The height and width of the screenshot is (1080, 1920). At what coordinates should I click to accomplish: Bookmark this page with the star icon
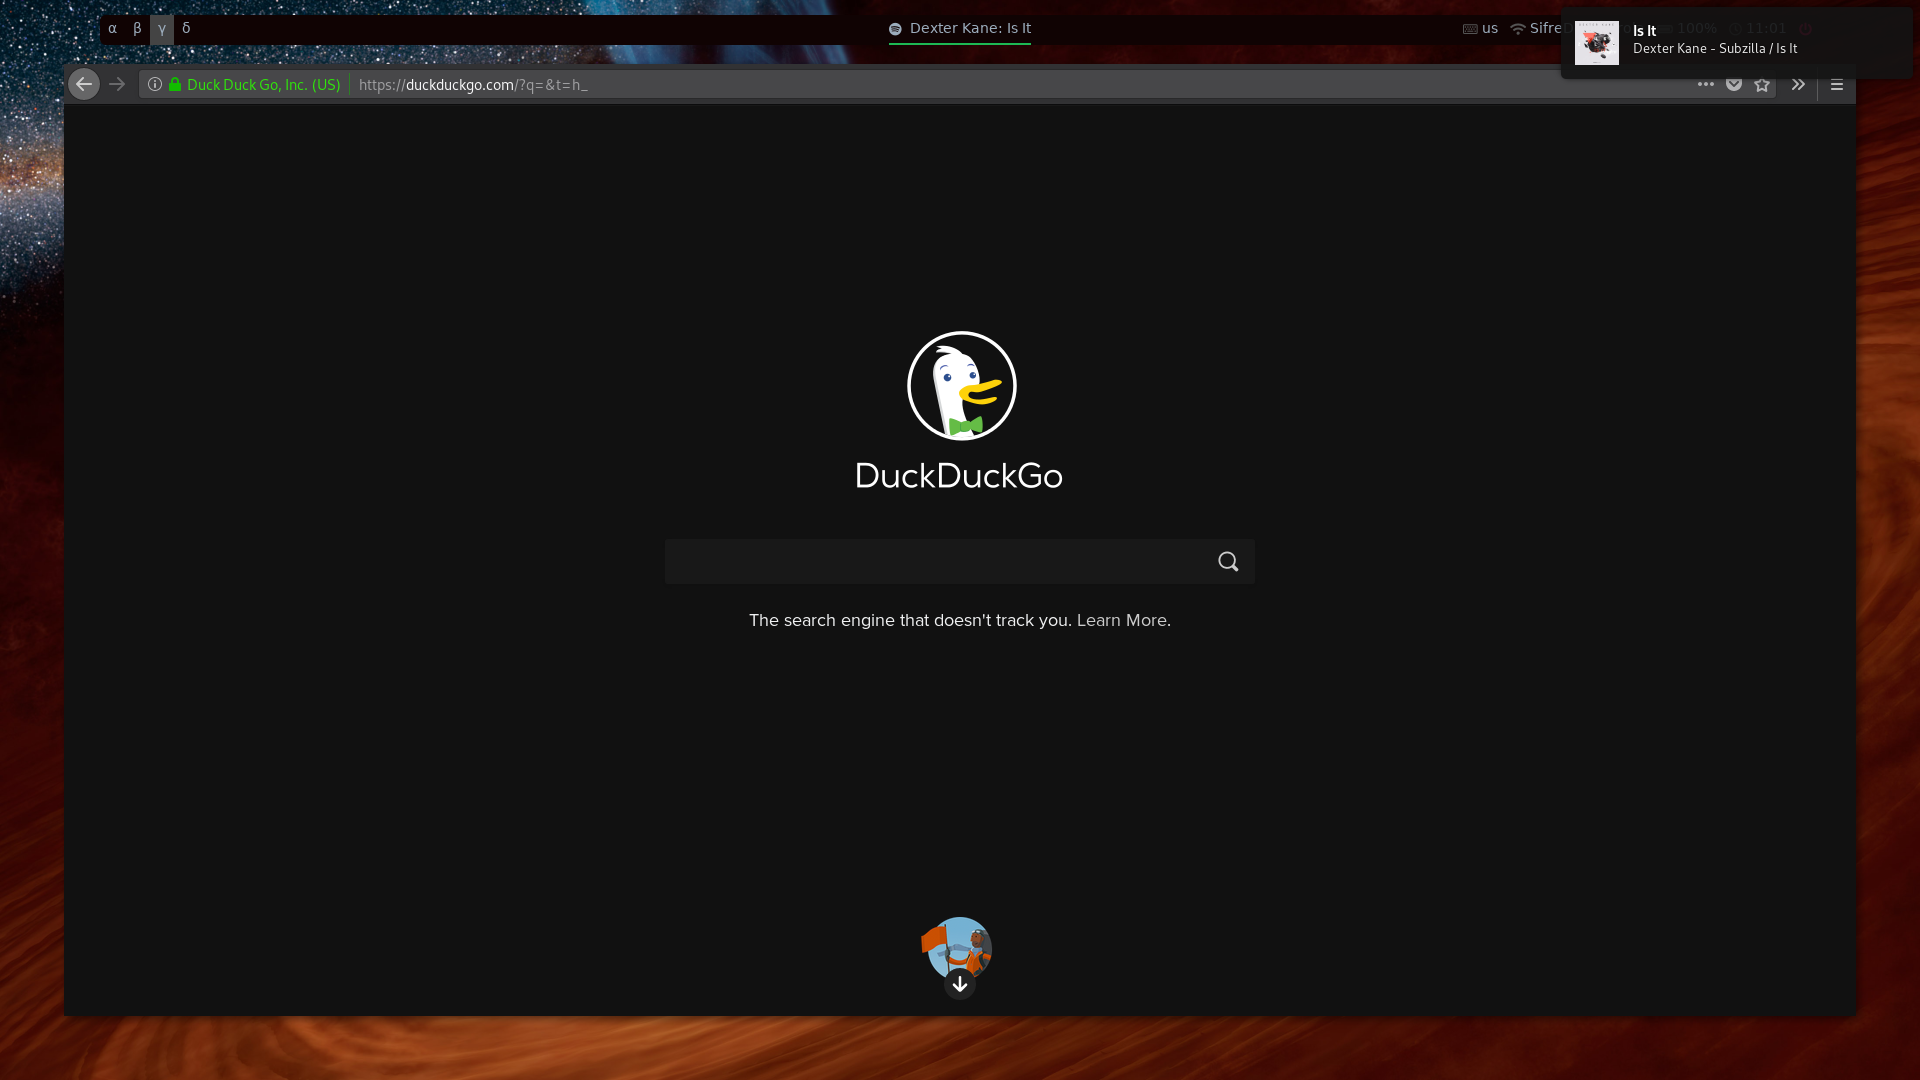pyautogui.click(x=1762, y=84)
